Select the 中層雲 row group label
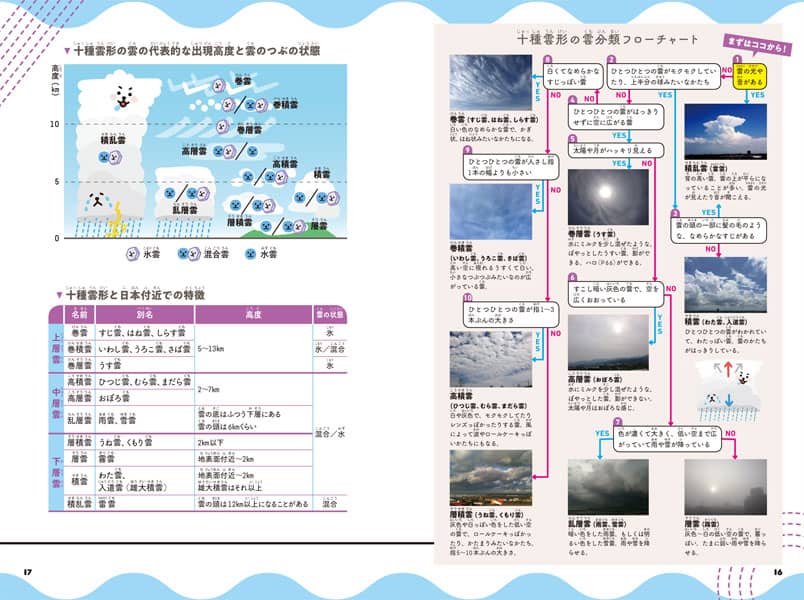804x600 pixels. (x=56, y=403)
